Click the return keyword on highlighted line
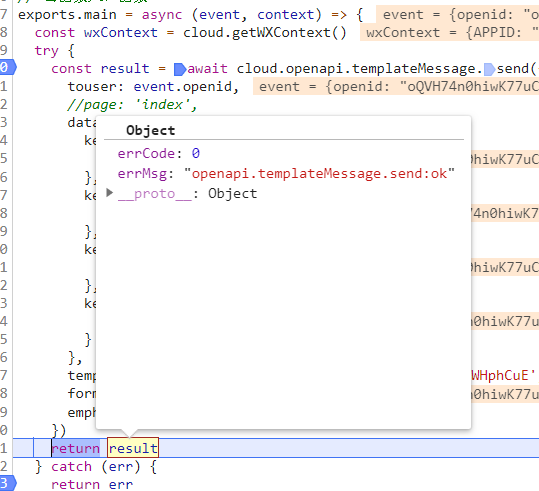This screenshot has height=491, width=539. 76,448
